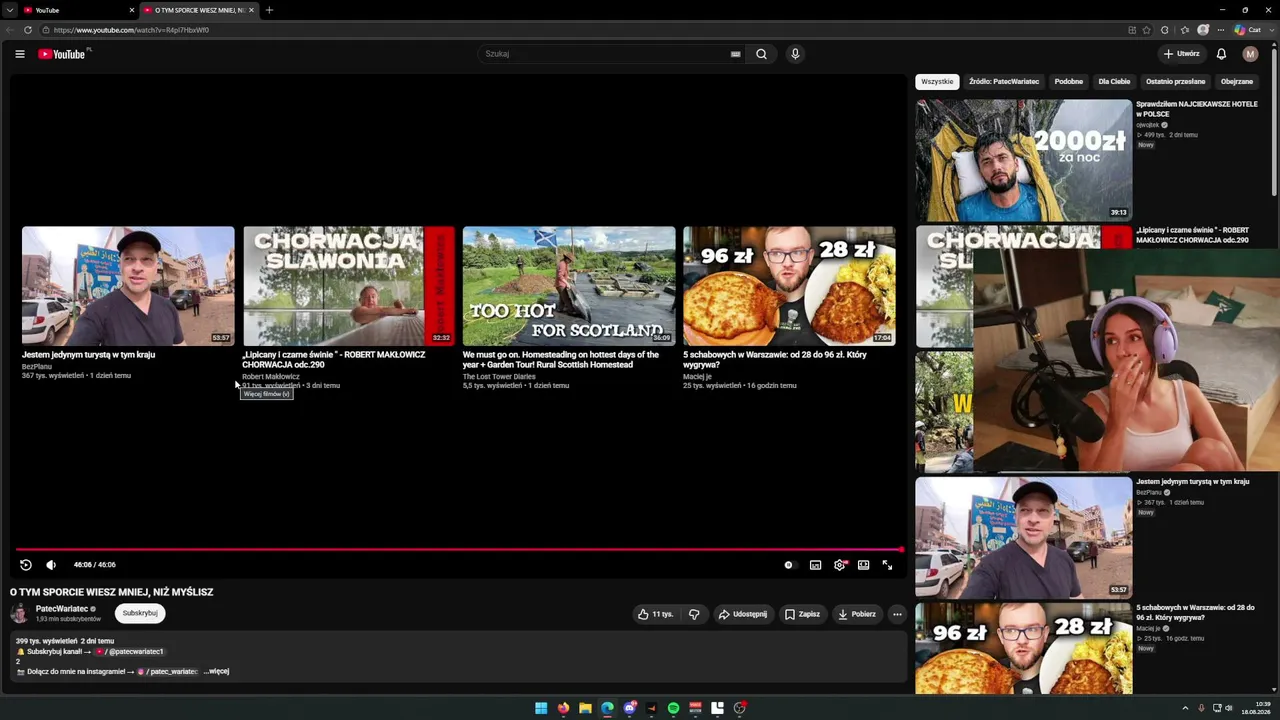Go to the YouTube home logo
The image size is (1280, 720).
62,54
